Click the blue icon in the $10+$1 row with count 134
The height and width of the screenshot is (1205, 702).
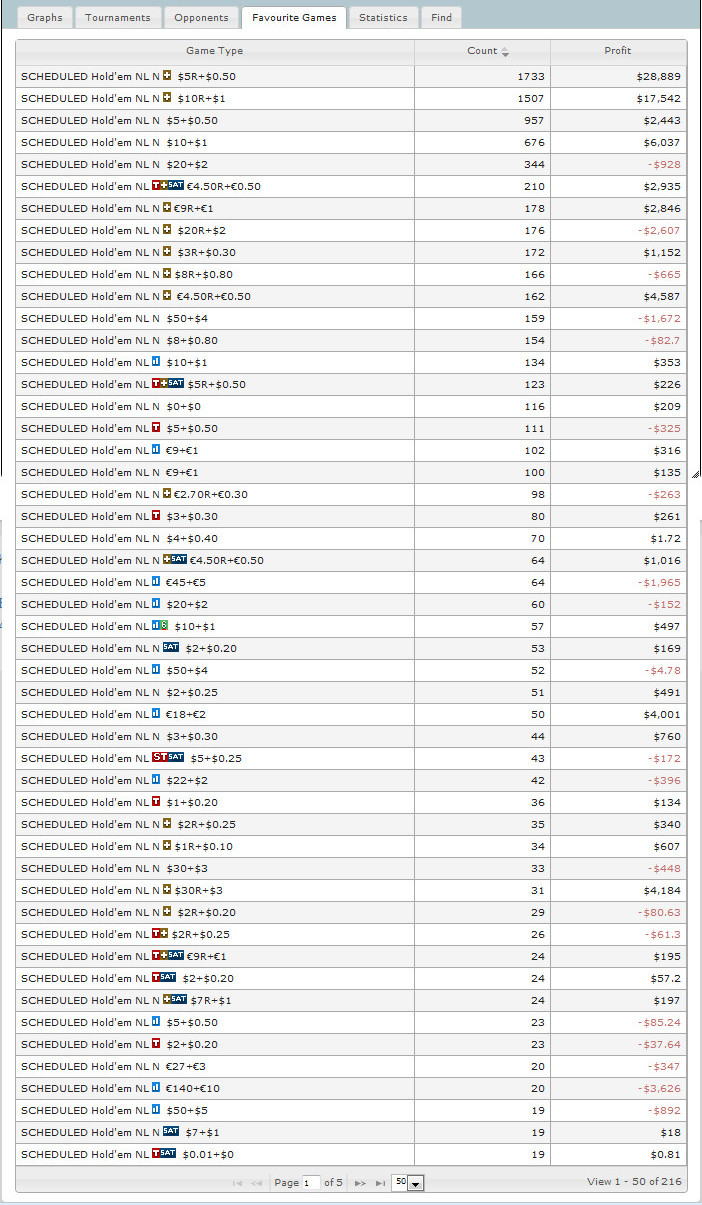pyautogui.click(x=156, y=362)
